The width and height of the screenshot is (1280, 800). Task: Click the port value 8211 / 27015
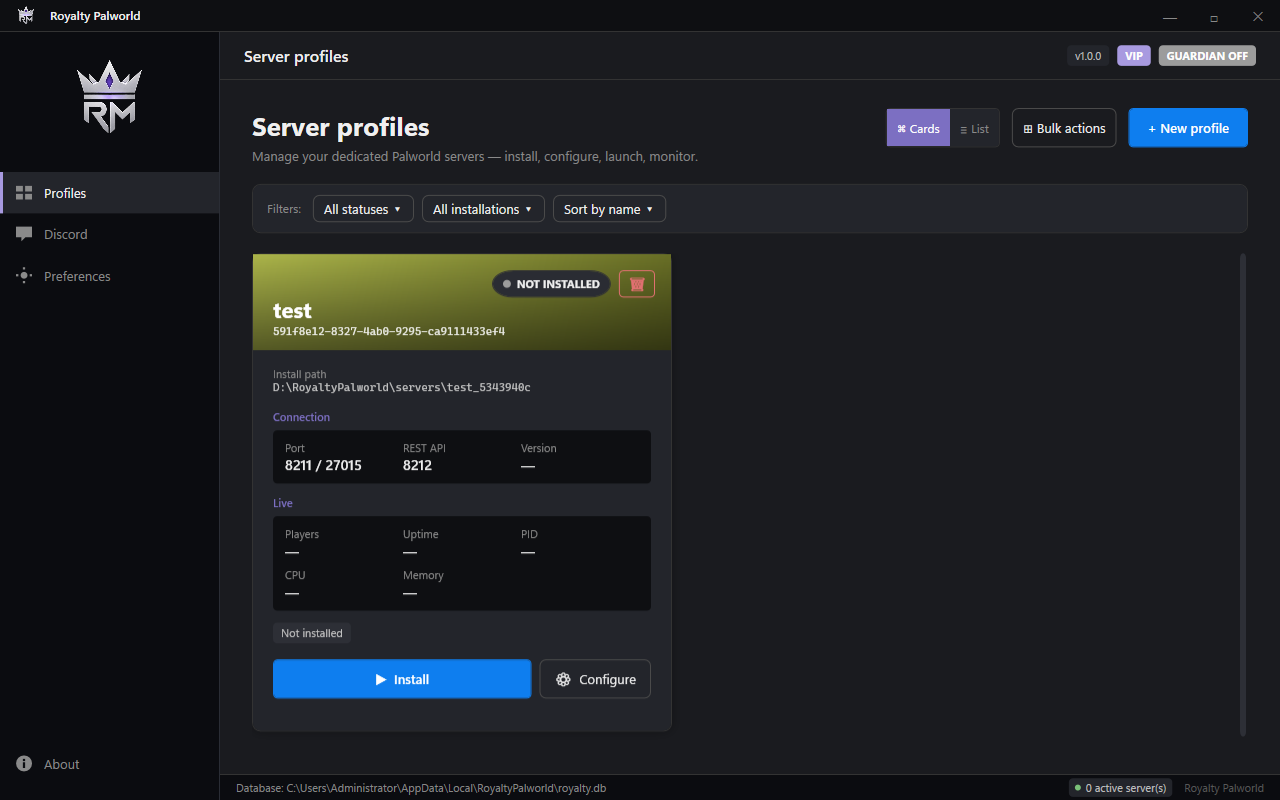point(323,465)
